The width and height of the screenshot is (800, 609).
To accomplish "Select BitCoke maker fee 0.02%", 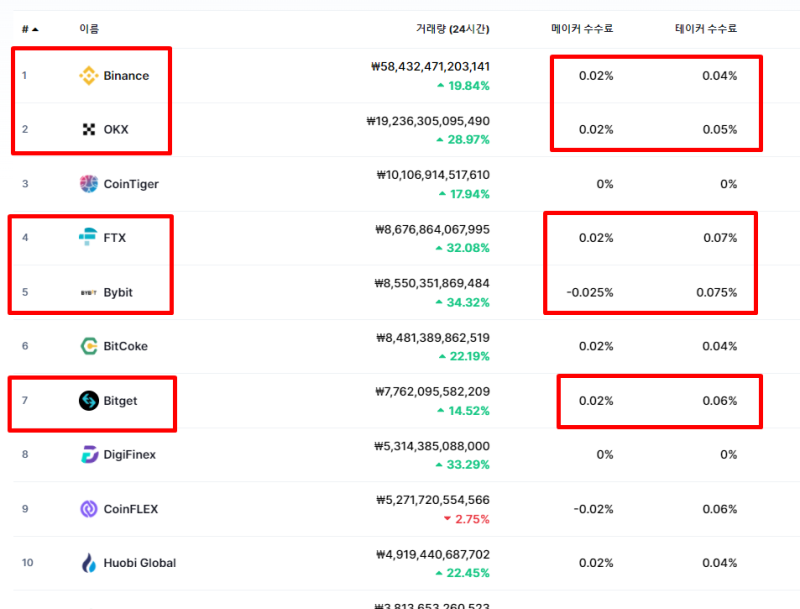I will click(596, 346).
